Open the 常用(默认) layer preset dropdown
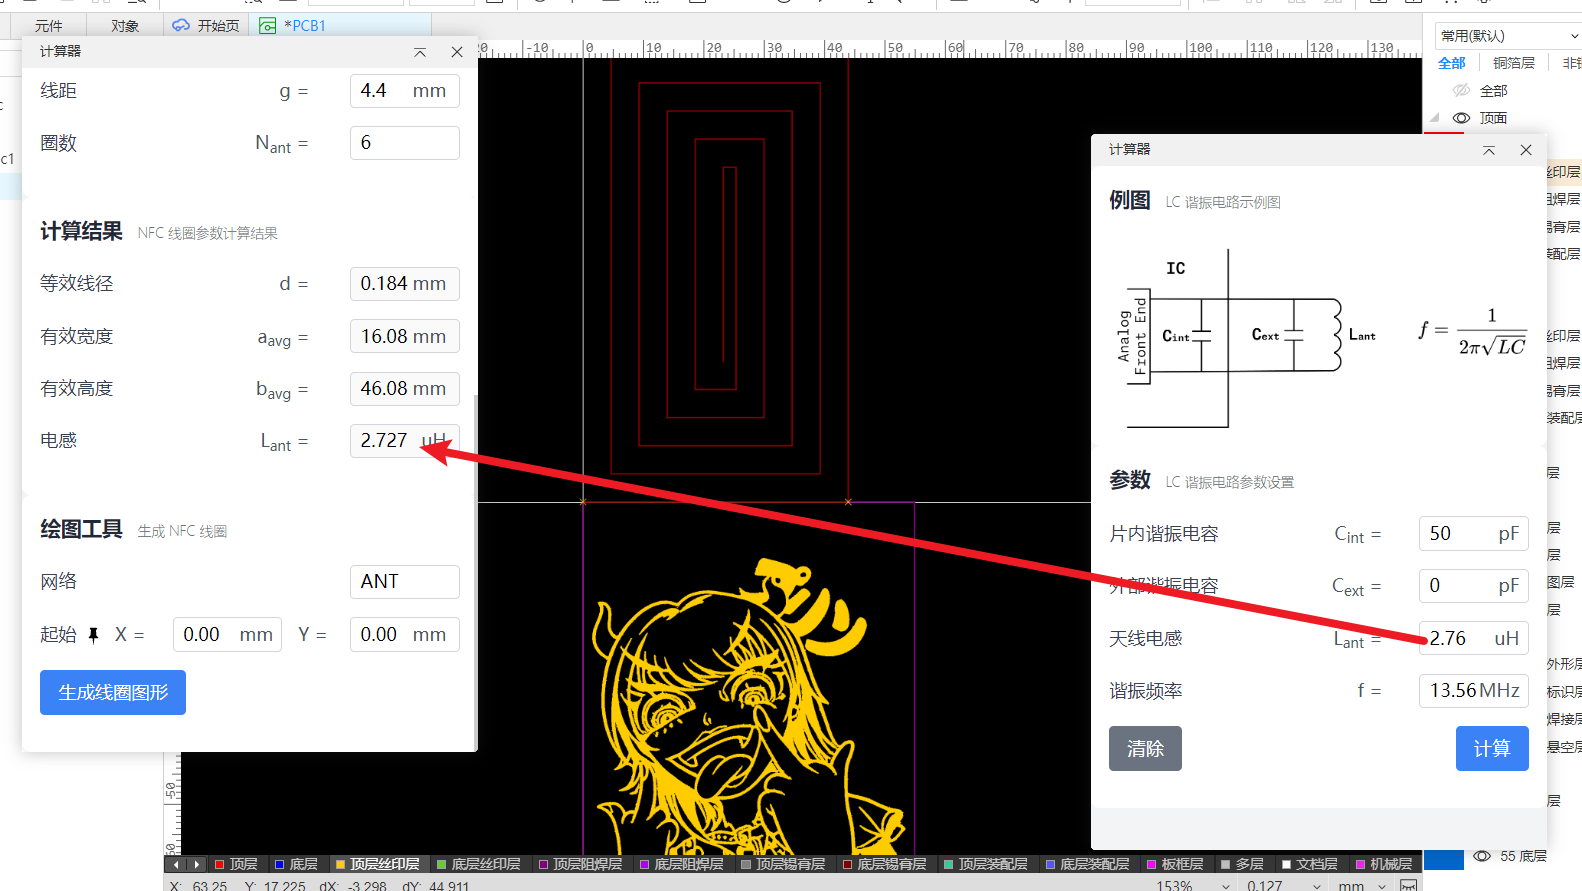1582x891 pixels. coord(1508,36)
